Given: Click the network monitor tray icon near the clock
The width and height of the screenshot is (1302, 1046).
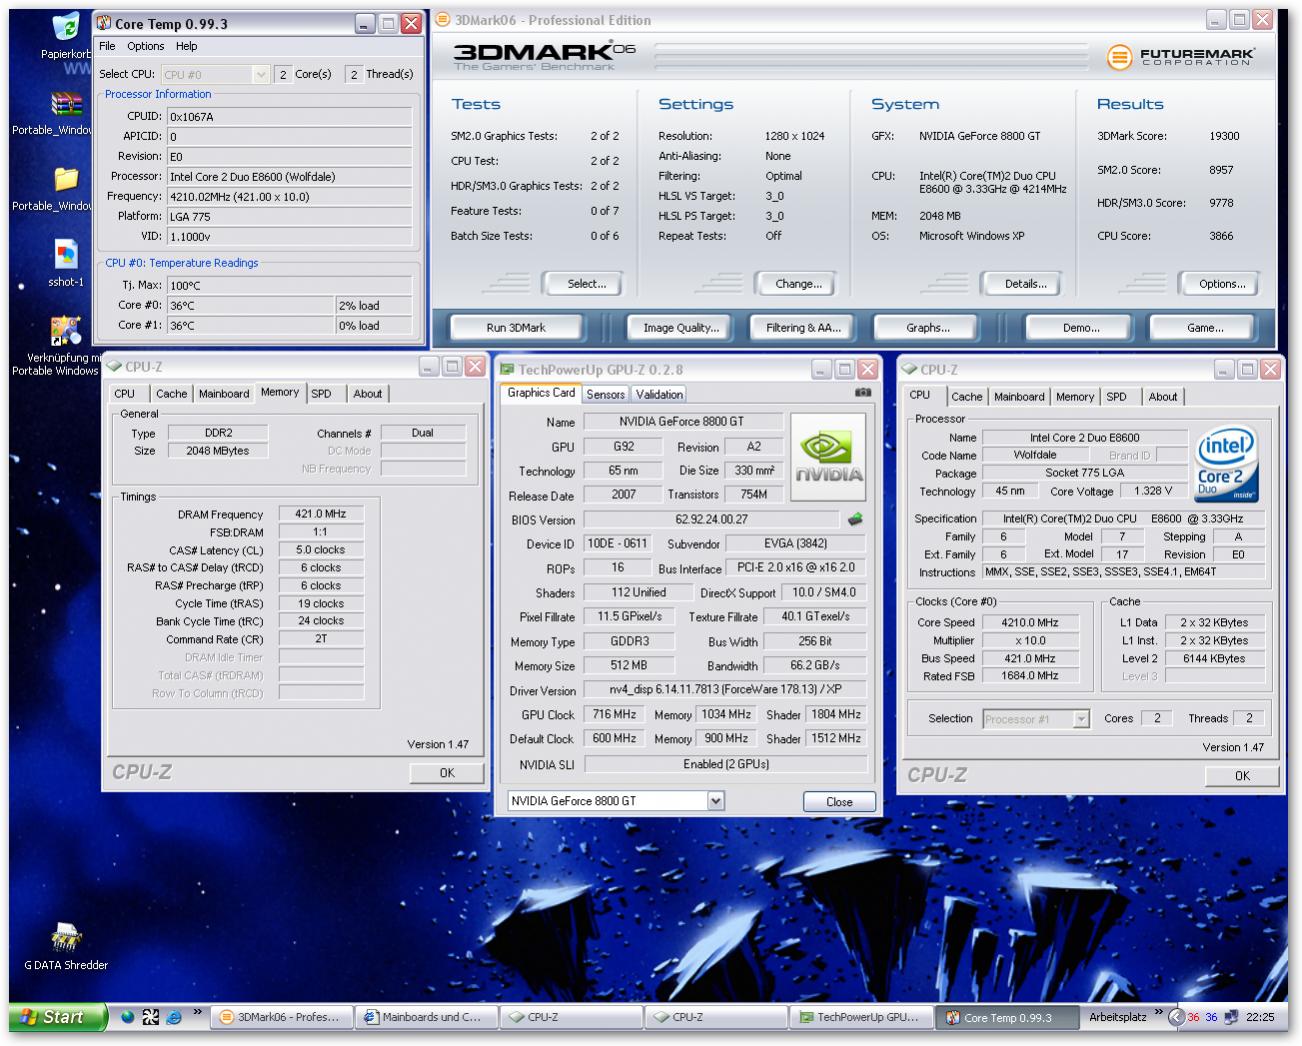Looking at the screenshot, I should [1231, 1017].
